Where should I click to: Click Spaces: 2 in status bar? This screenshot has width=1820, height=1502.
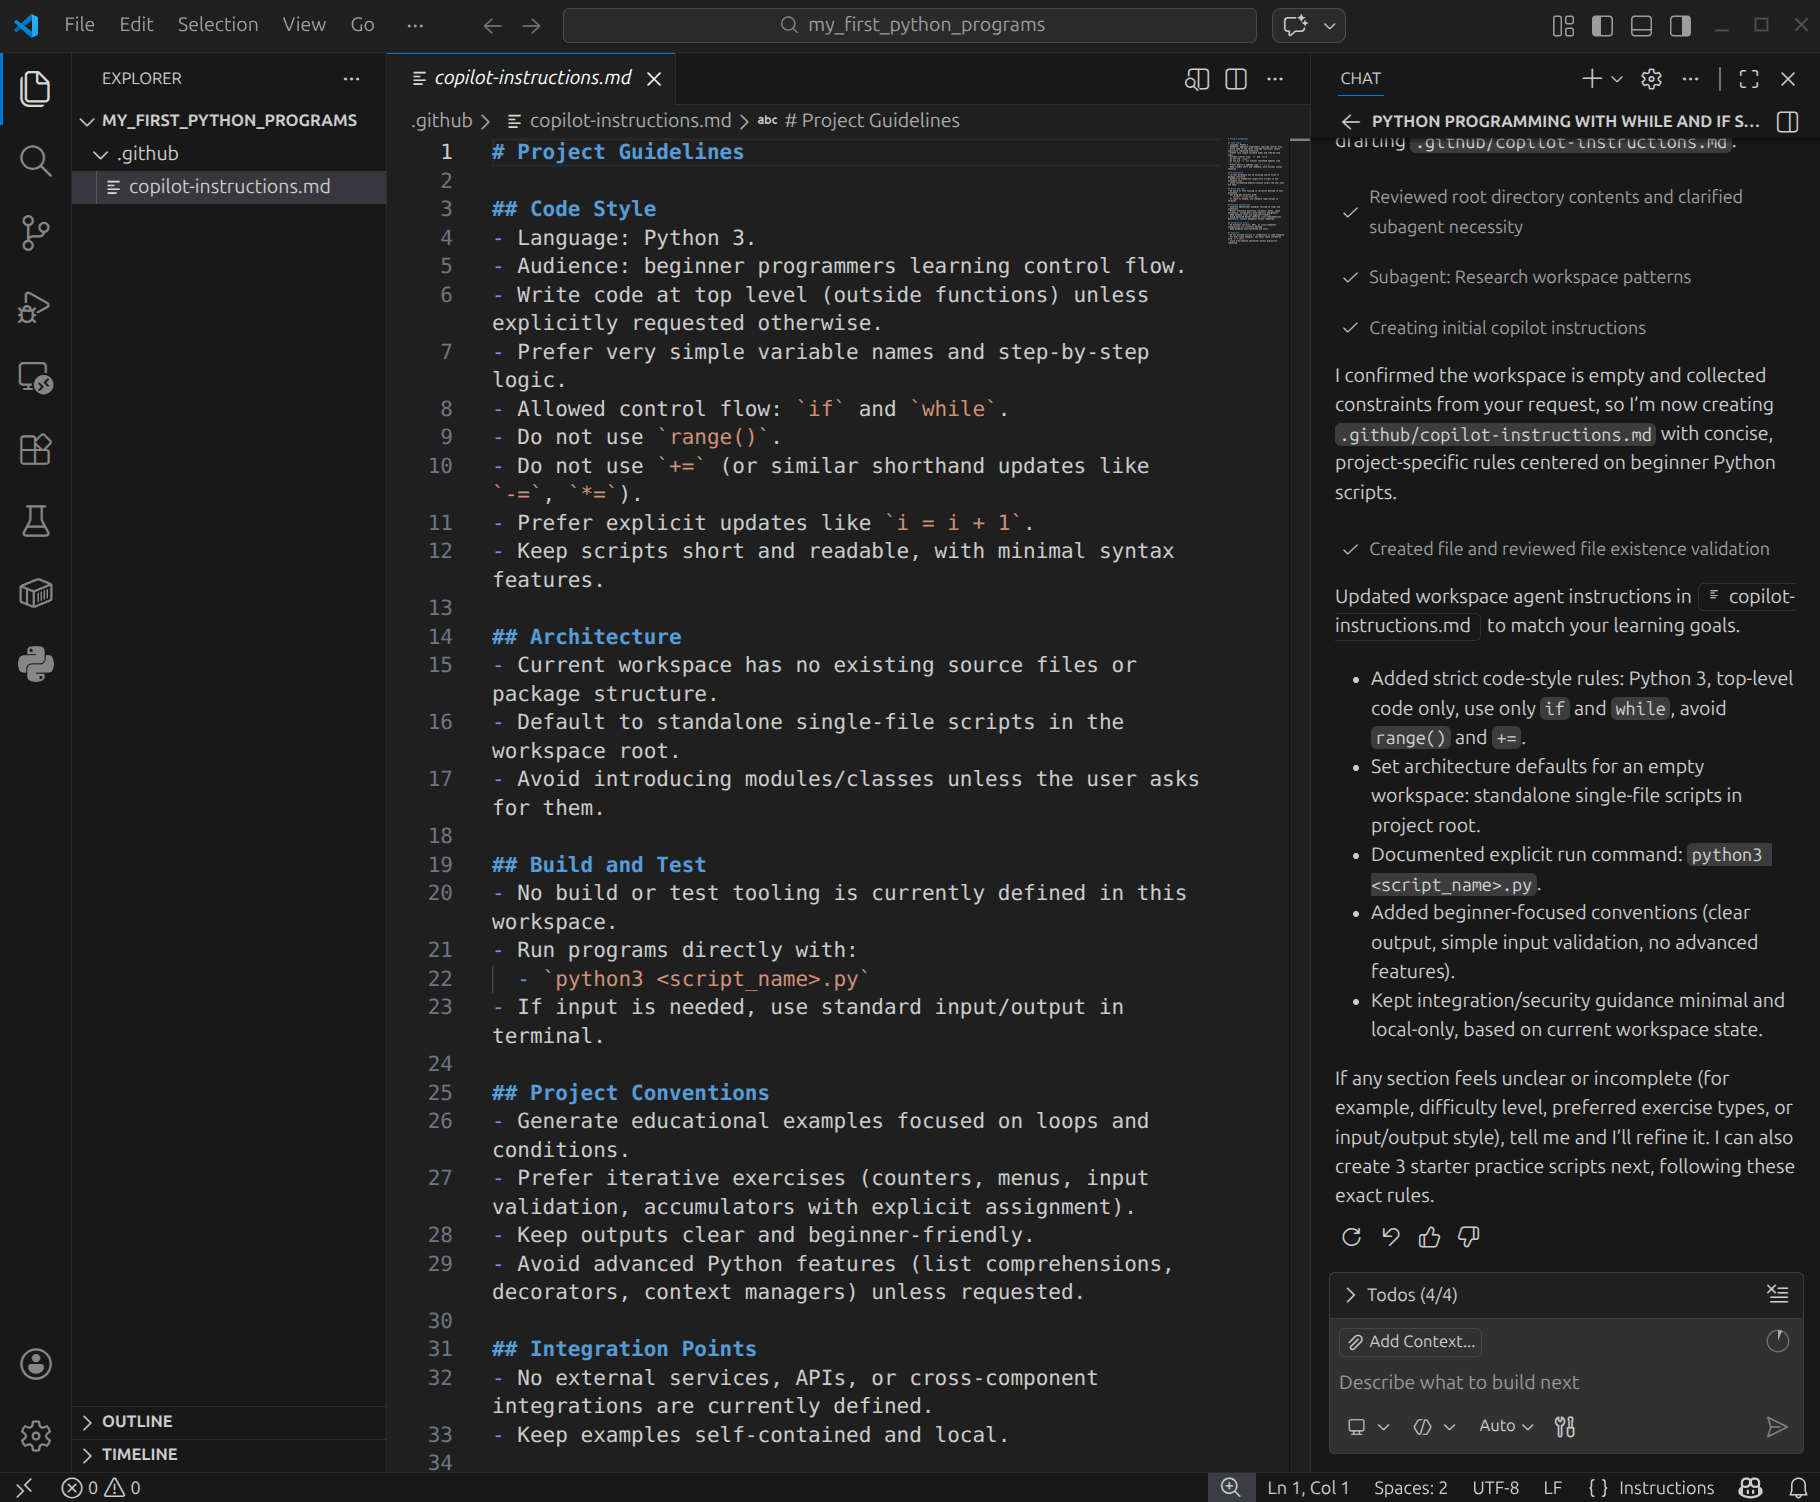[1410, 1488]
